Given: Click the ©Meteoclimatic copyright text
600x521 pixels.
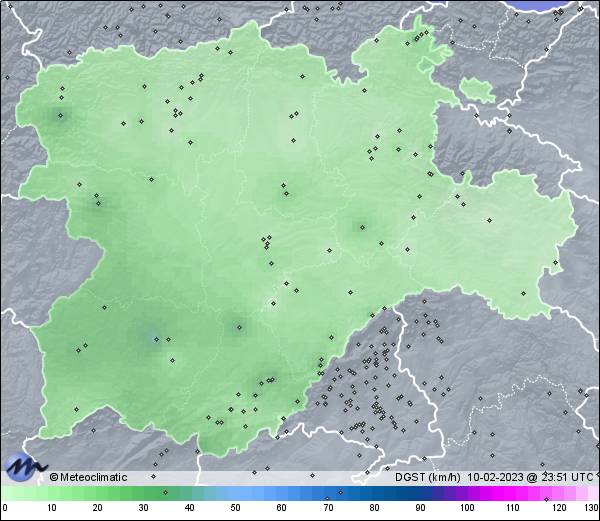Looking at the screenshot, I should [x=88, y=477].
